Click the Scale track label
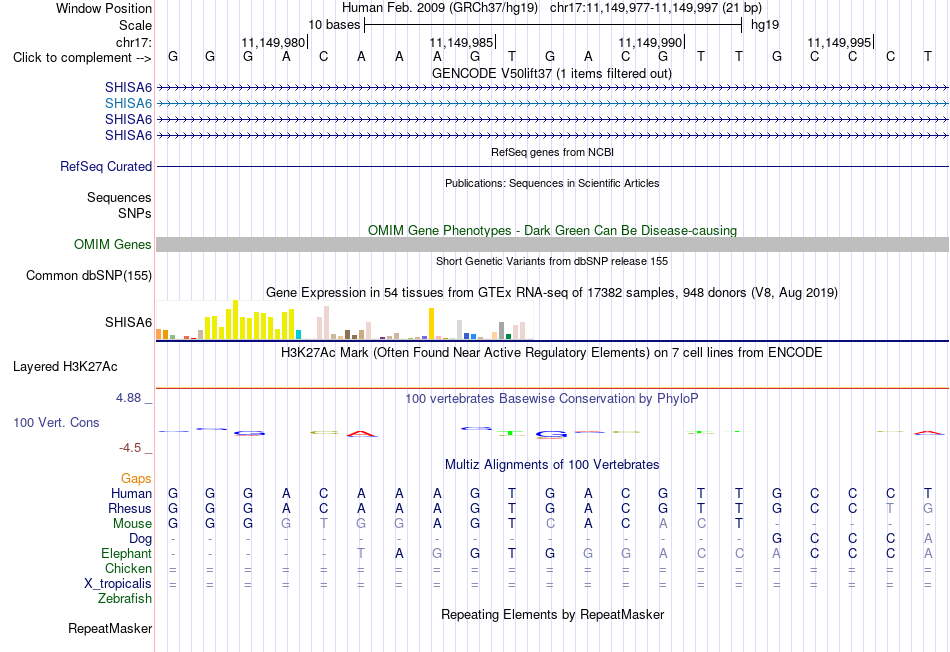950x652 pixels. pos(135,25)
